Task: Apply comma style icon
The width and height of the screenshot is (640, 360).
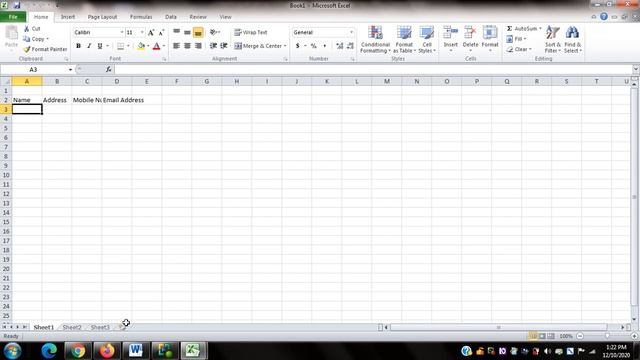Action: click(324, 46)
